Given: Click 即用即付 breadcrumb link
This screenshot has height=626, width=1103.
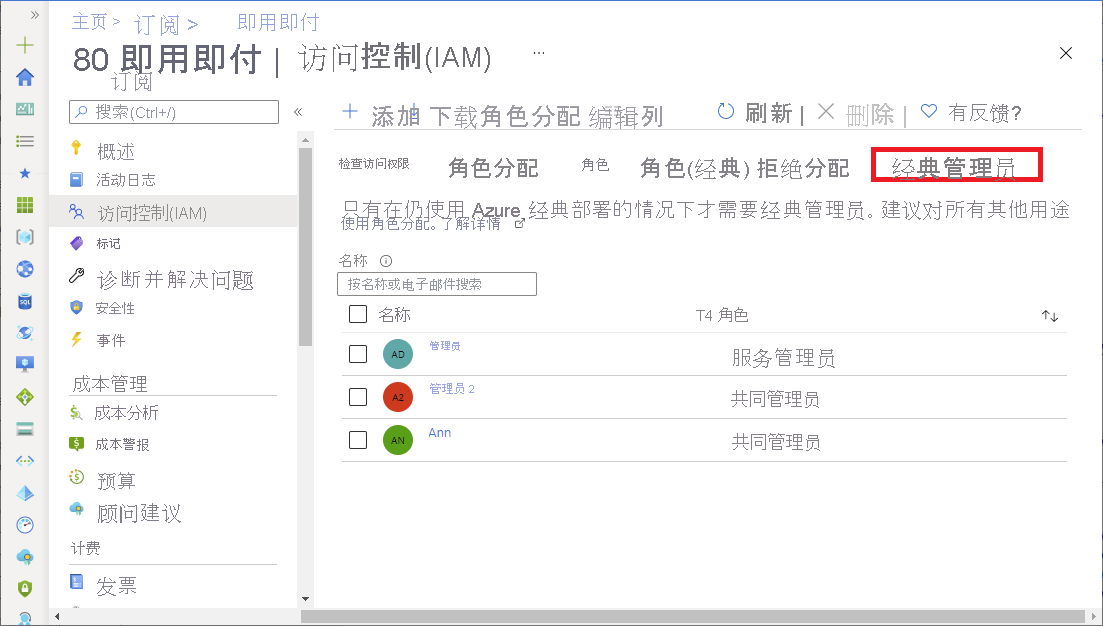Looking at the screenshot, I should (x=279, y=23).
